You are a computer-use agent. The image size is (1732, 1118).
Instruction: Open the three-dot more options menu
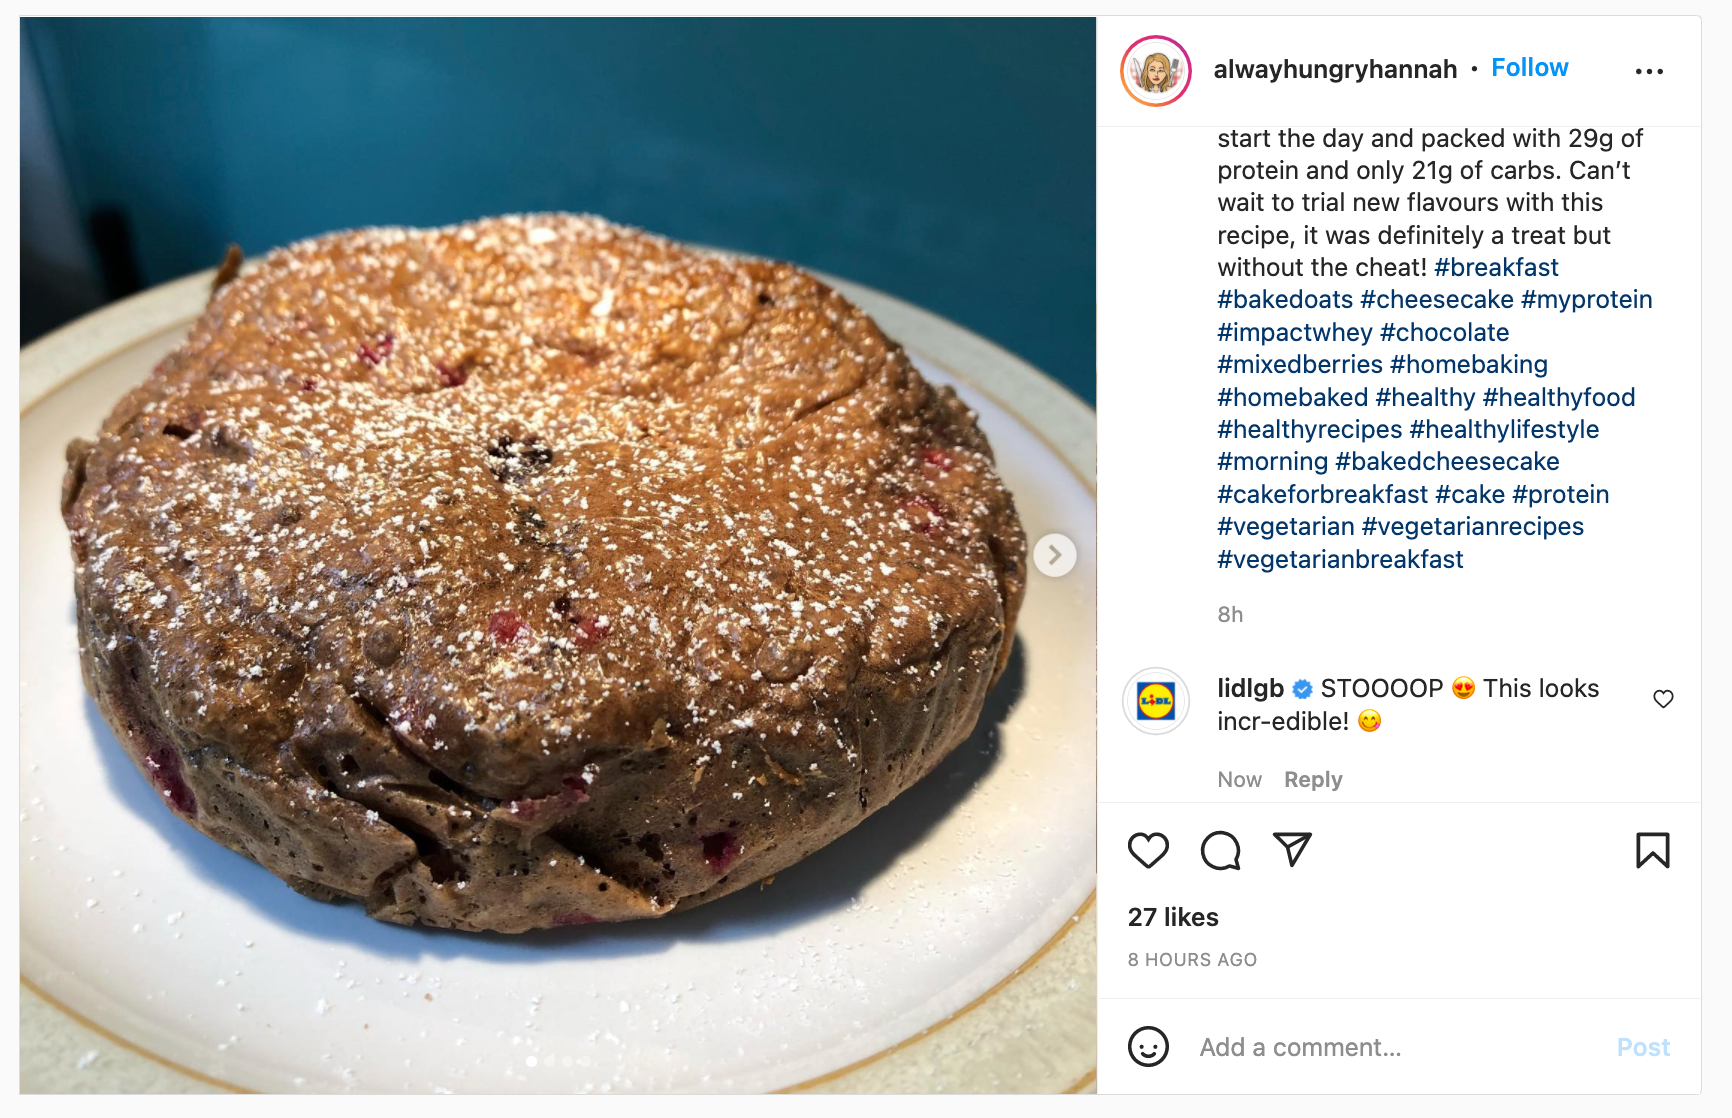[1649, 71]
